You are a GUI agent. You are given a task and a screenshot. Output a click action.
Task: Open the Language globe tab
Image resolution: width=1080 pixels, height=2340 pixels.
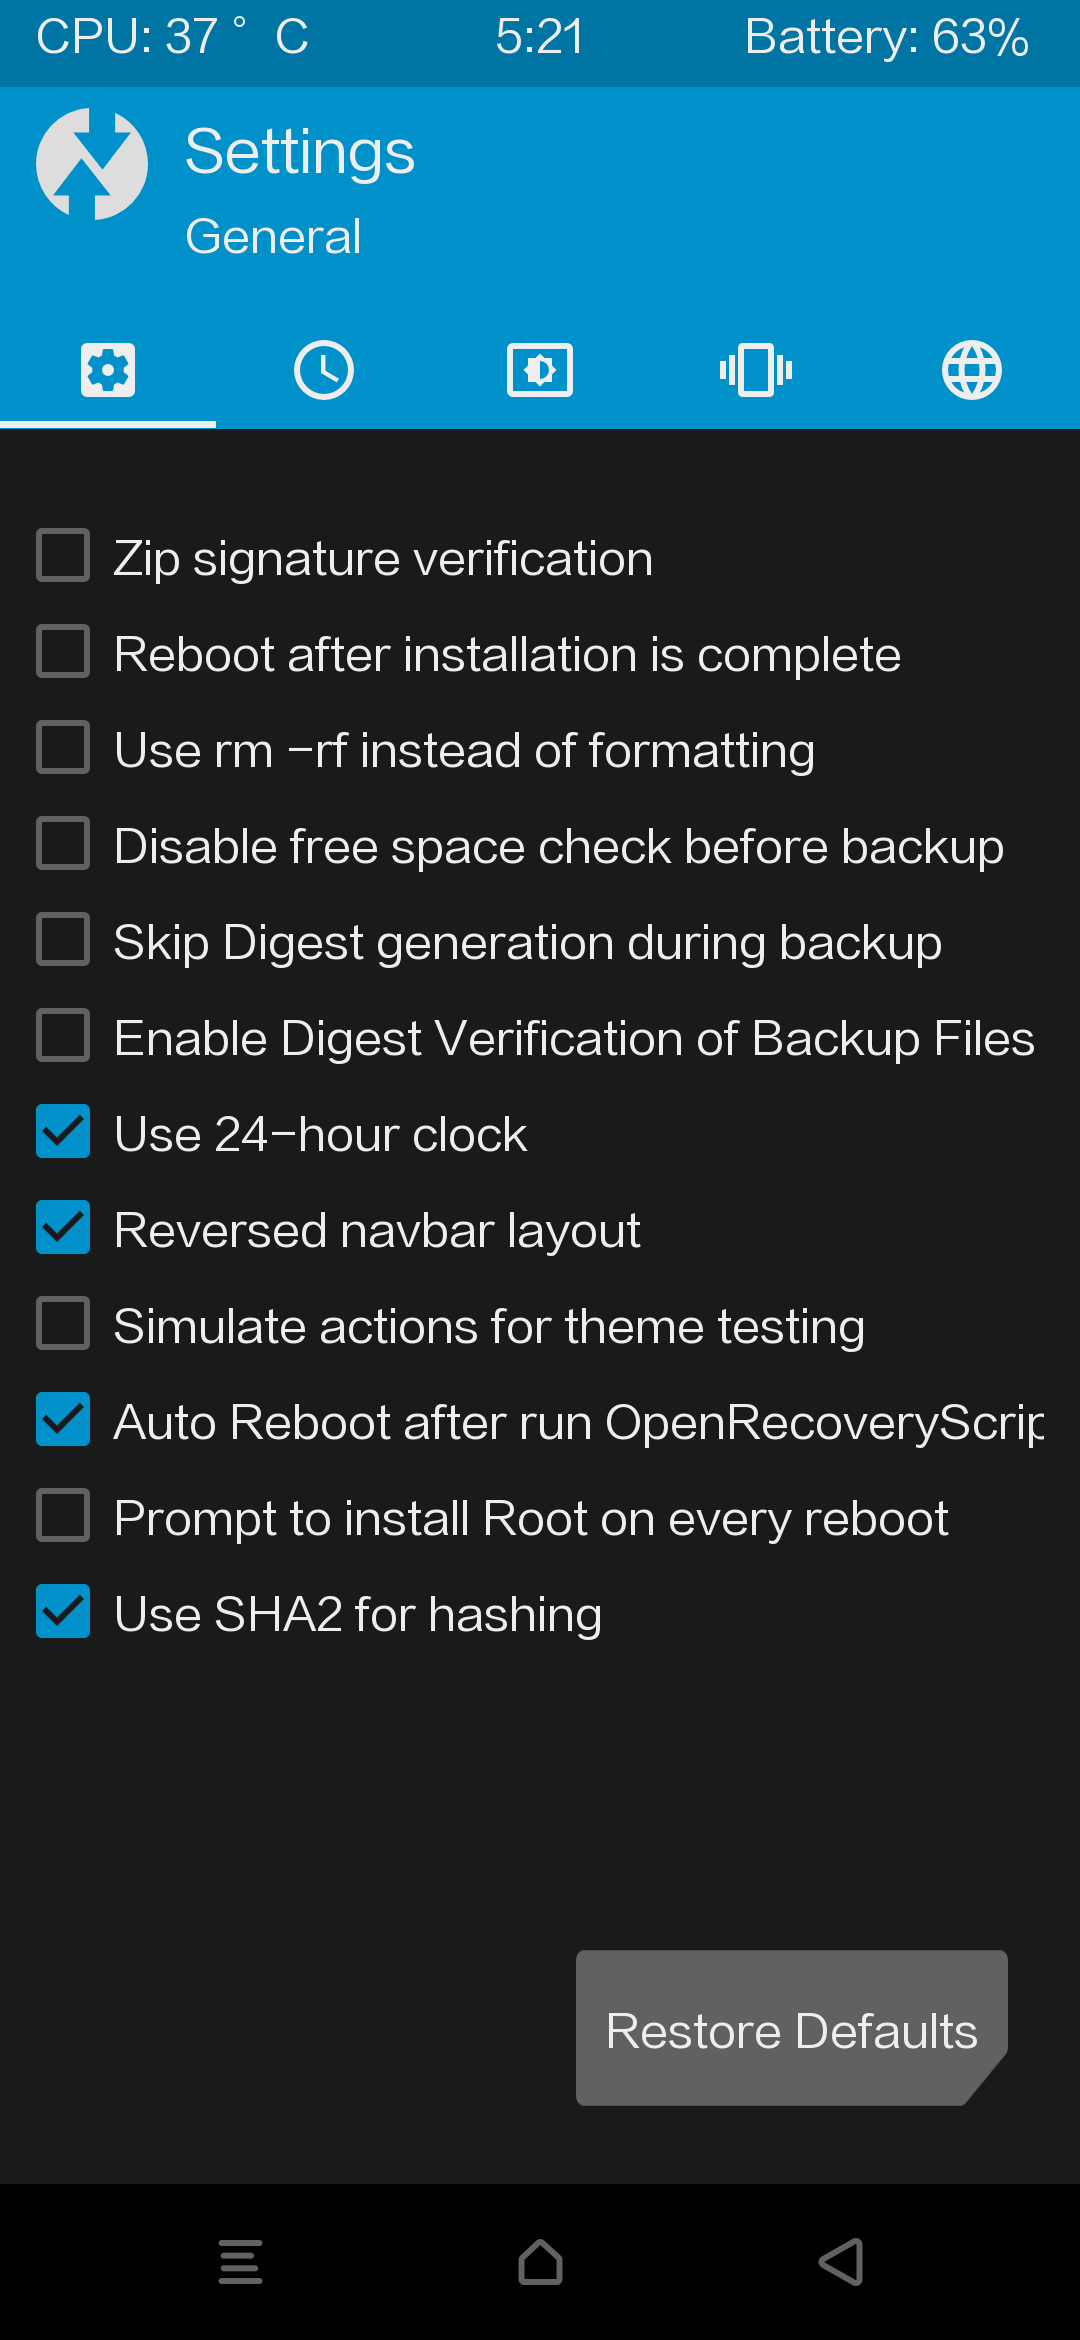coord(972,370)
